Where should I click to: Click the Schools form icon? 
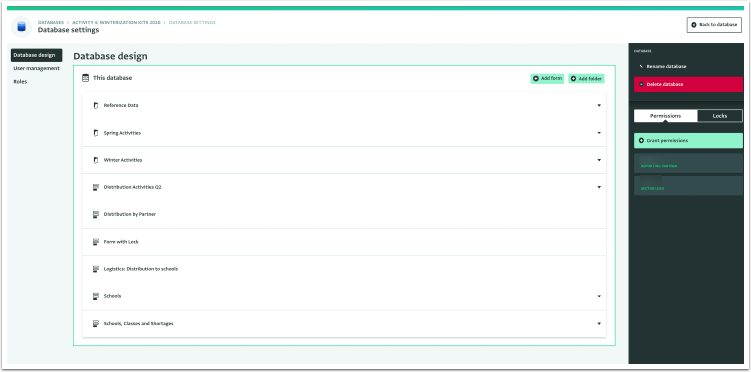tap(96, 296)
